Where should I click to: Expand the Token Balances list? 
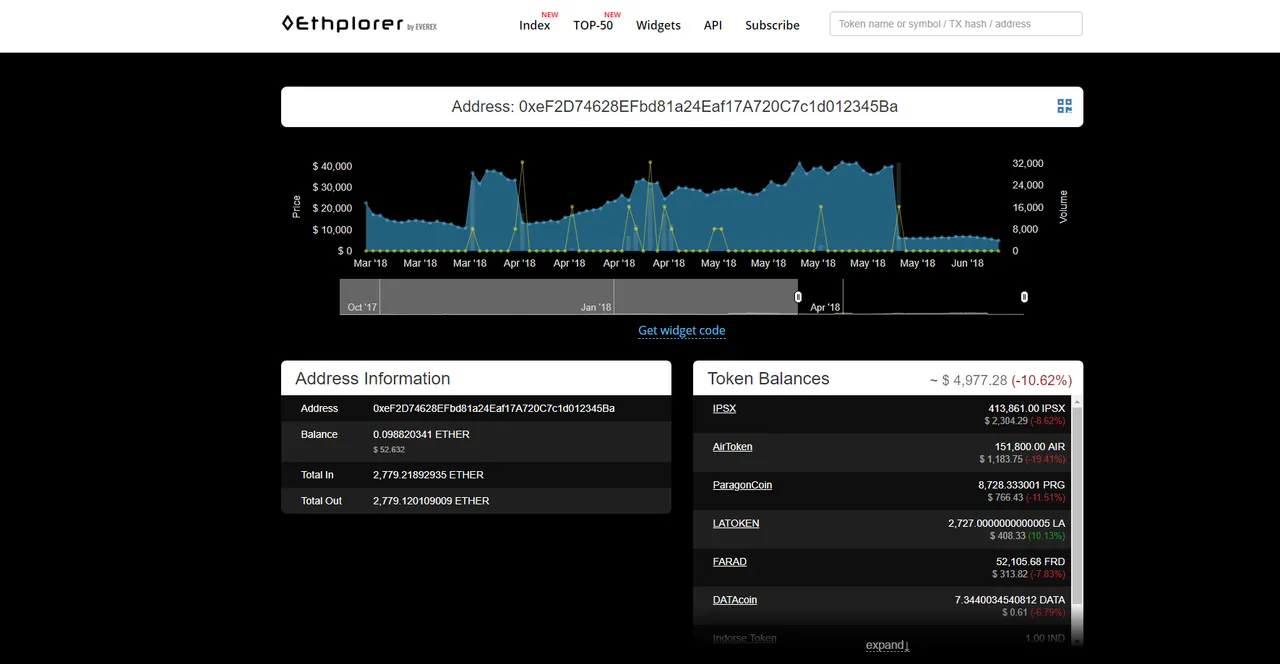coord(887,645)
